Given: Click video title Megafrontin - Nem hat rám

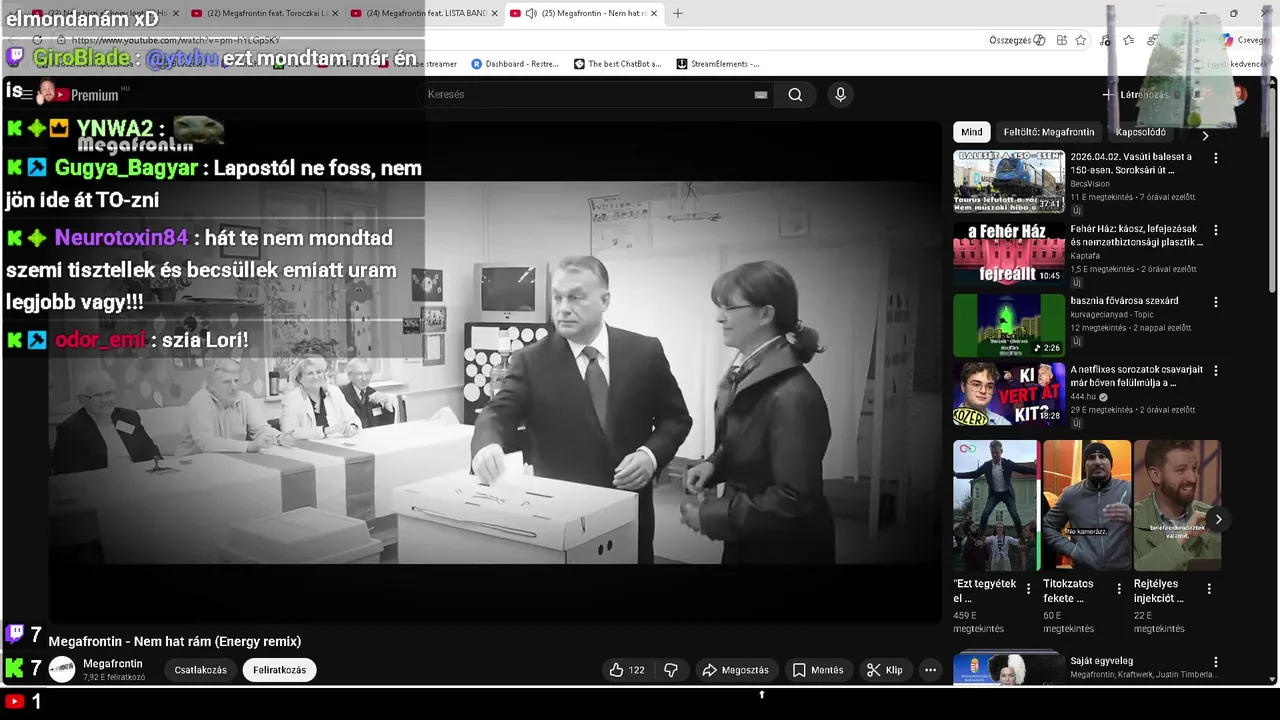Looking at the screenshot, I should 175,641.
